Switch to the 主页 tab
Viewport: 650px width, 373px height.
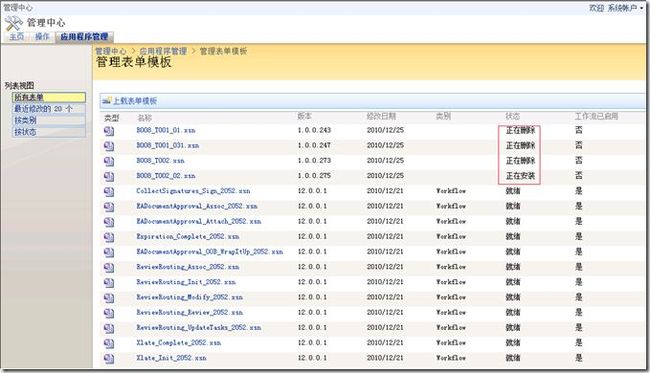click(17, 37)
